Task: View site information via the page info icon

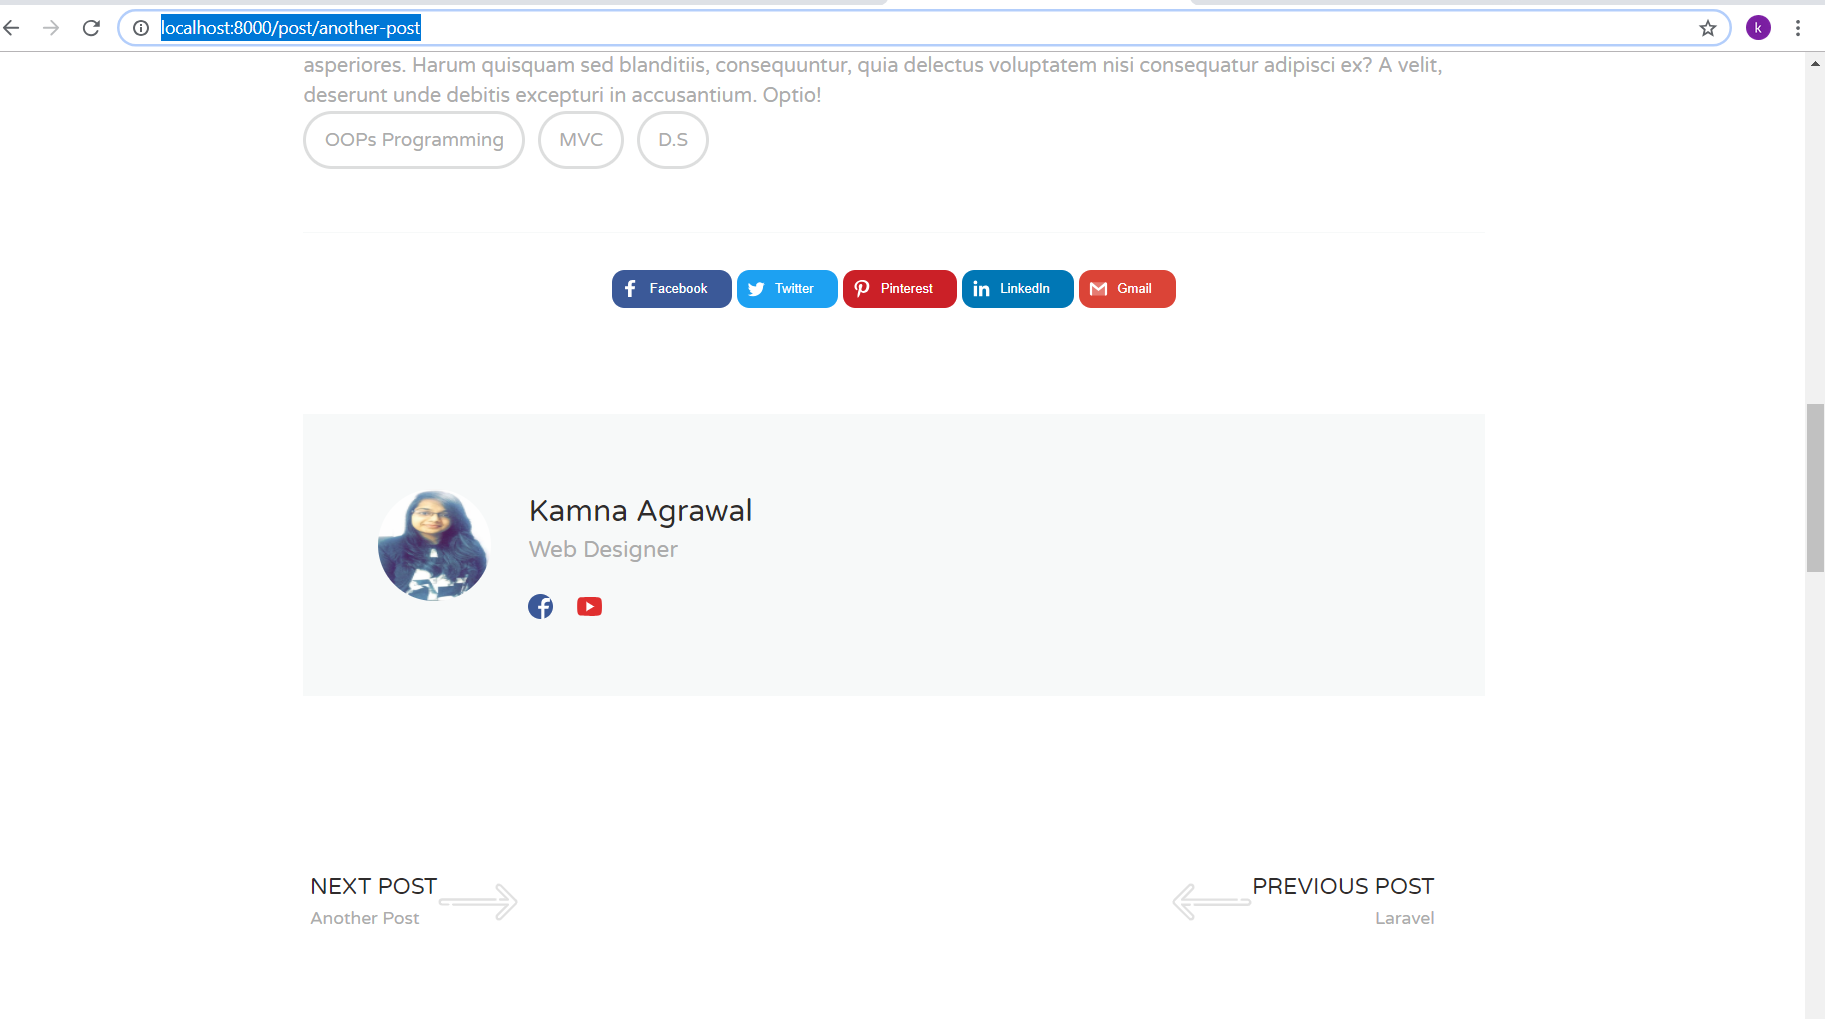Action: 140,27
